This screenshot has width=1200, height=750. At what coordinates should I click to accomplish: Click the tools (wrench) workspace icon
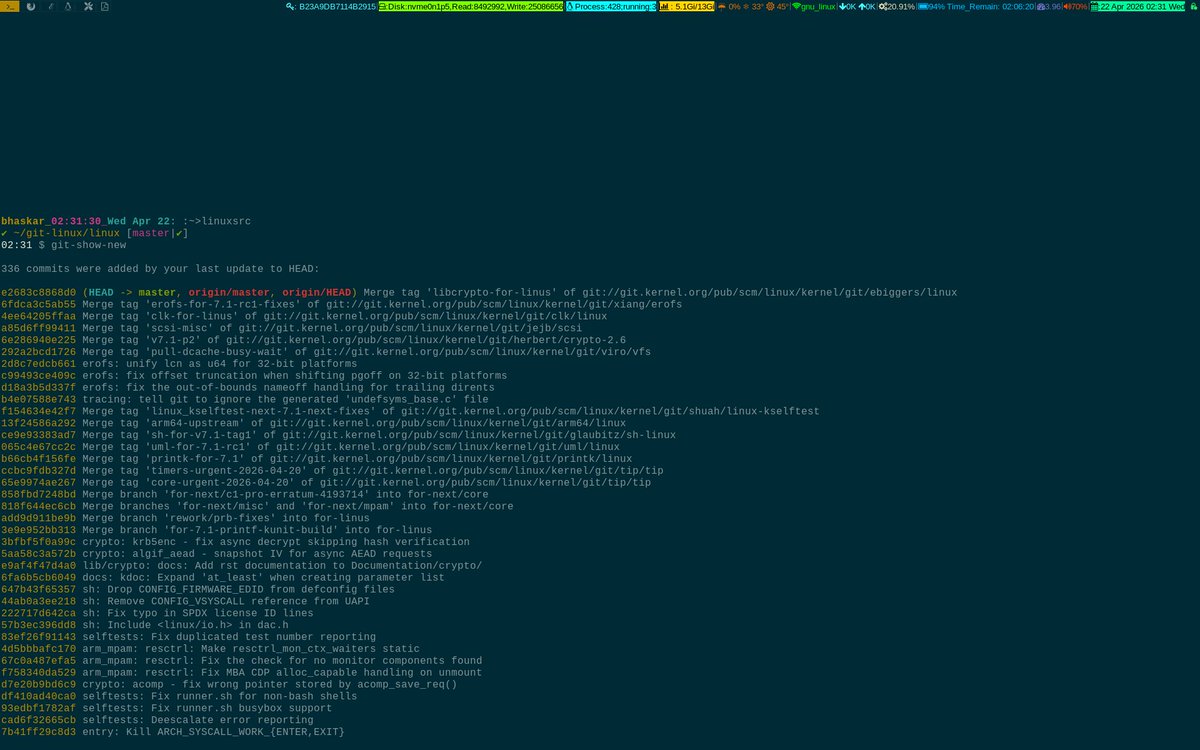tap(89, 6)
